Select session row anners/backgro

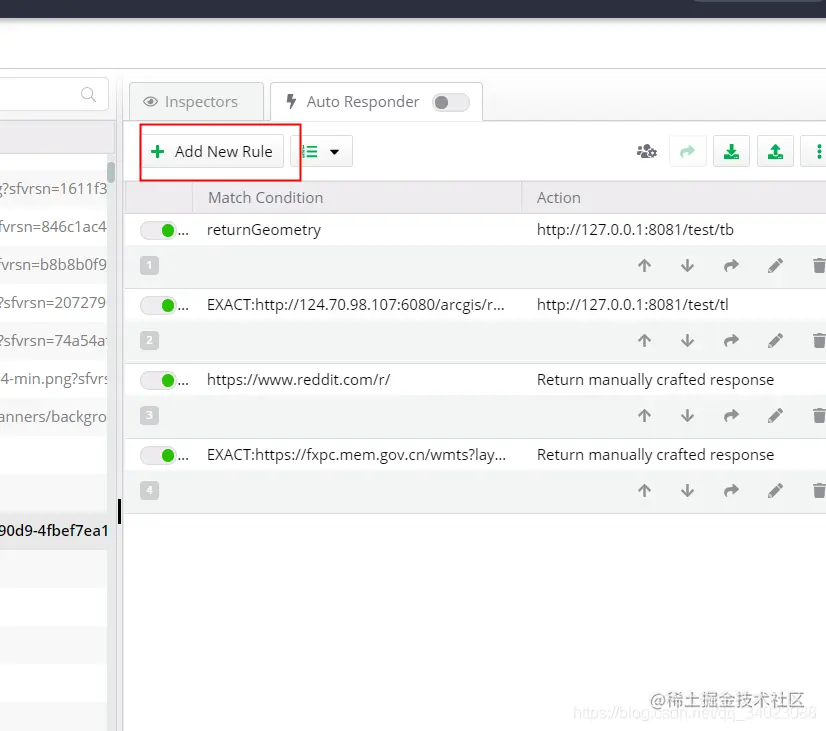53,417
